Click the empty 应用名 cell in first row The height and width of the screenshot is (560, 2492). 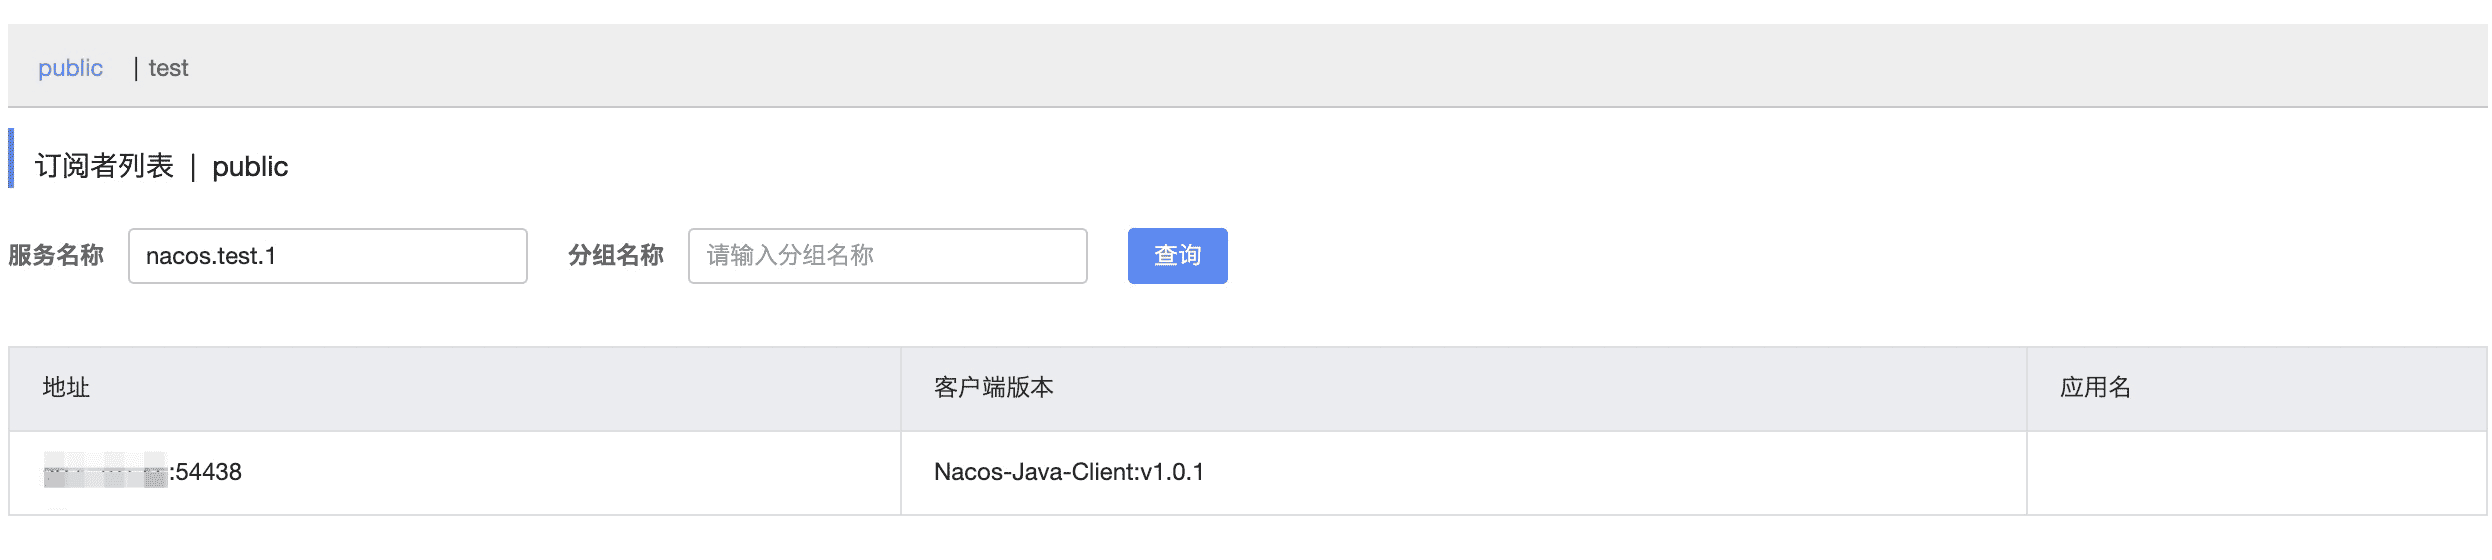(x=2257, y=473)
